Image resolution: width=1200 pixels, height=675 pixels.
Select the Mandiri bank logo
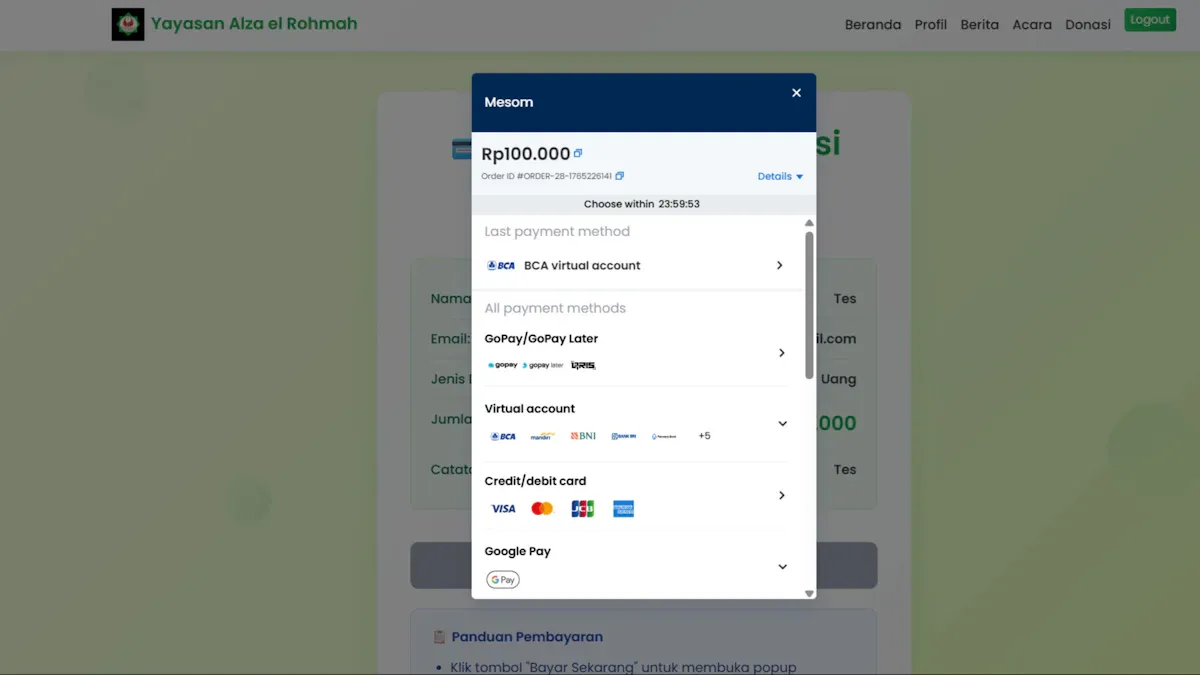point(541,435)
